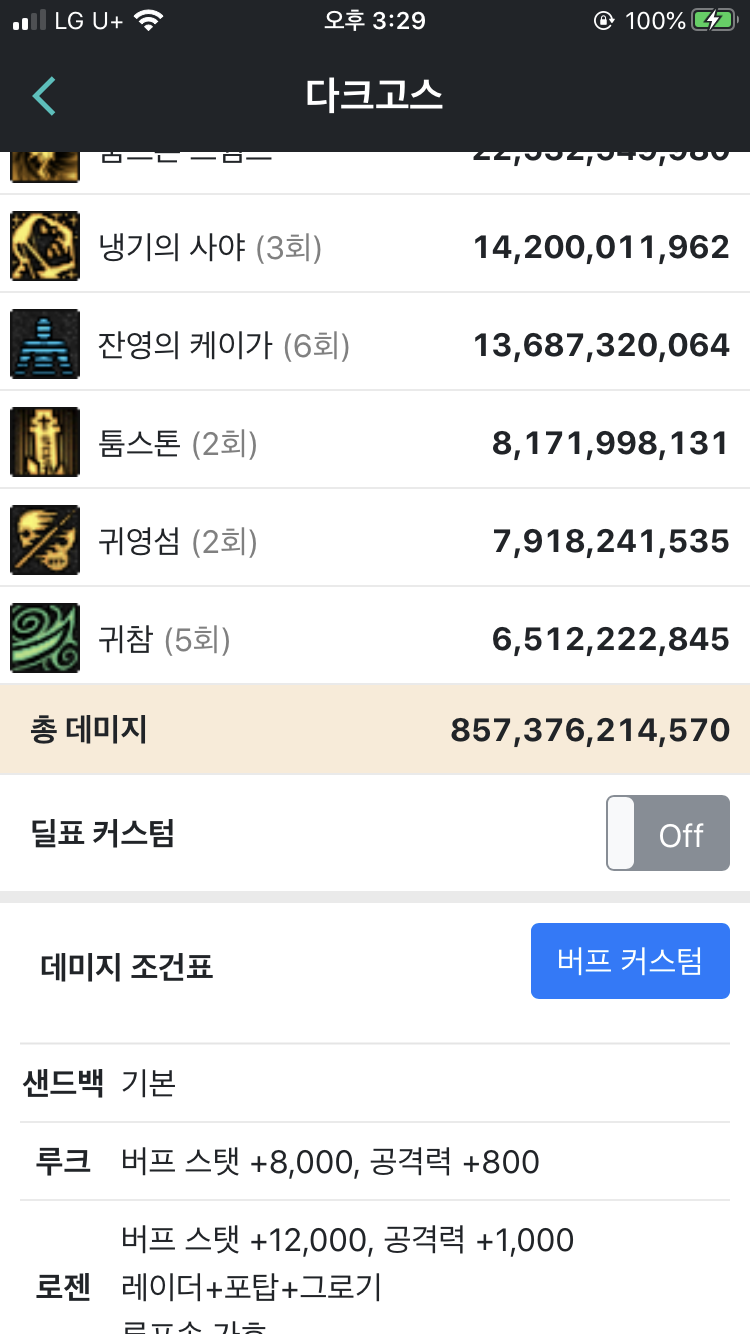
Task: Tap the 귀참 skill icon
Action: pos(45,638)
